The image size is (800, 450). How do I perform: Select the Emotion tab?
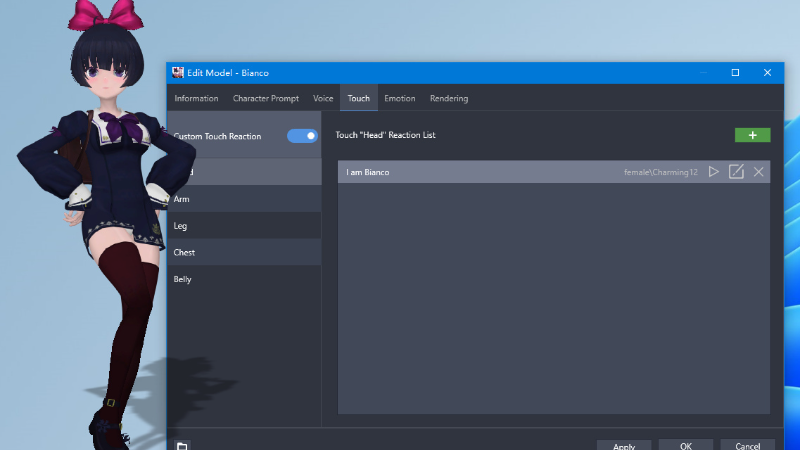click(x=399, y=99)
